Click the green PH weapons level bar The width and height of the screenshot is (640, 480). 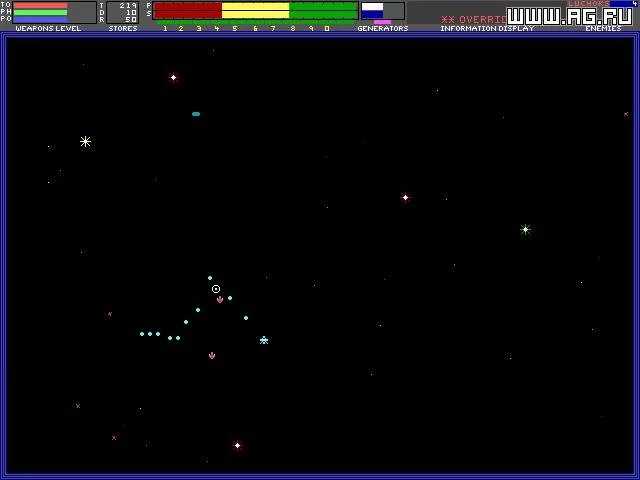[40, 12]
